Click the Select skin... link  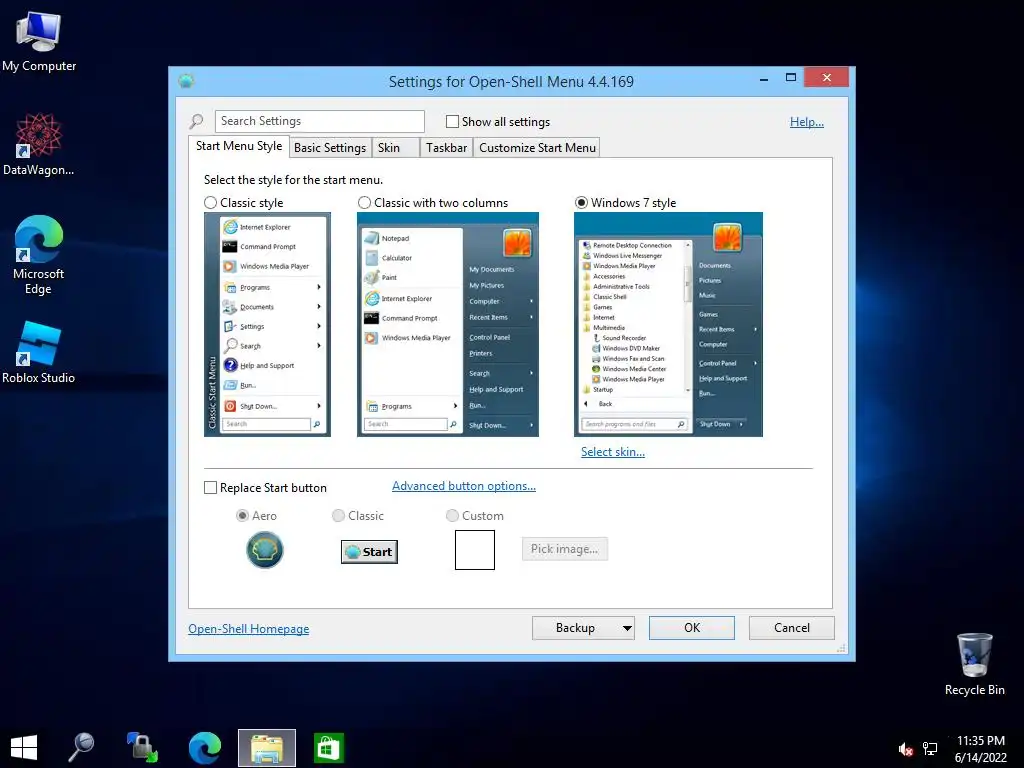tap(613, 452)
